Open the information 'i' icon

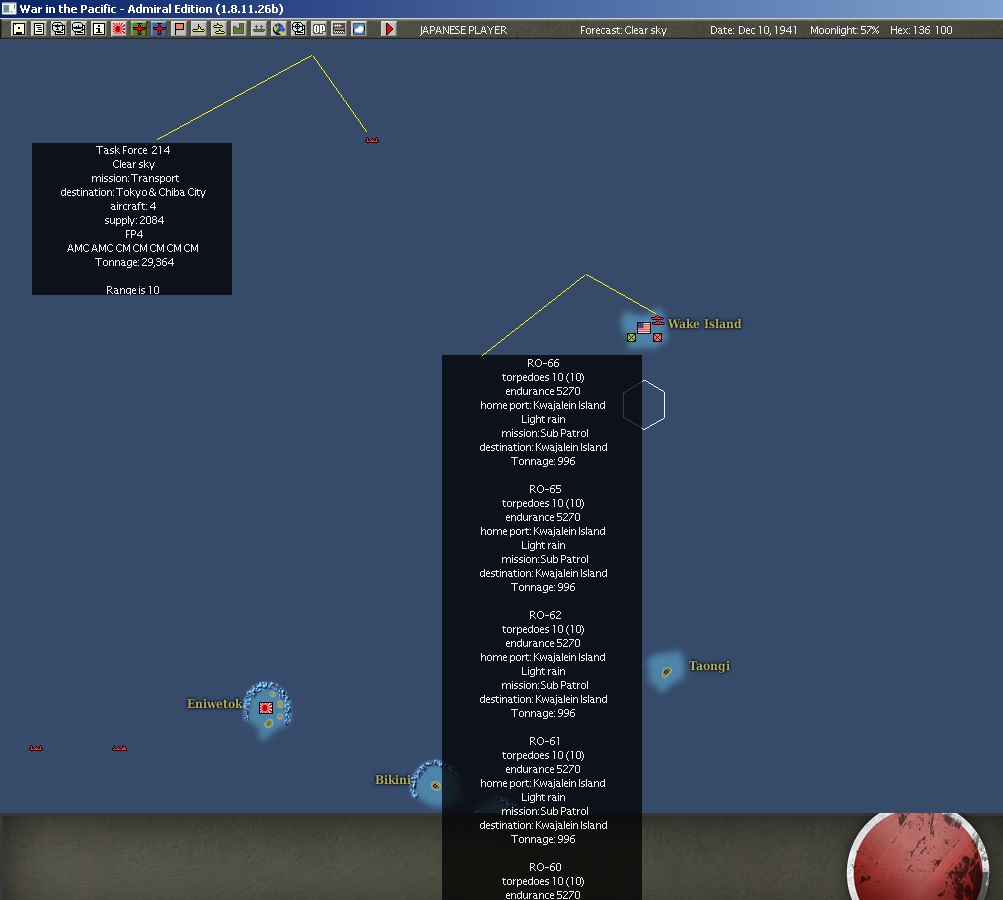[x=99, y=29]
